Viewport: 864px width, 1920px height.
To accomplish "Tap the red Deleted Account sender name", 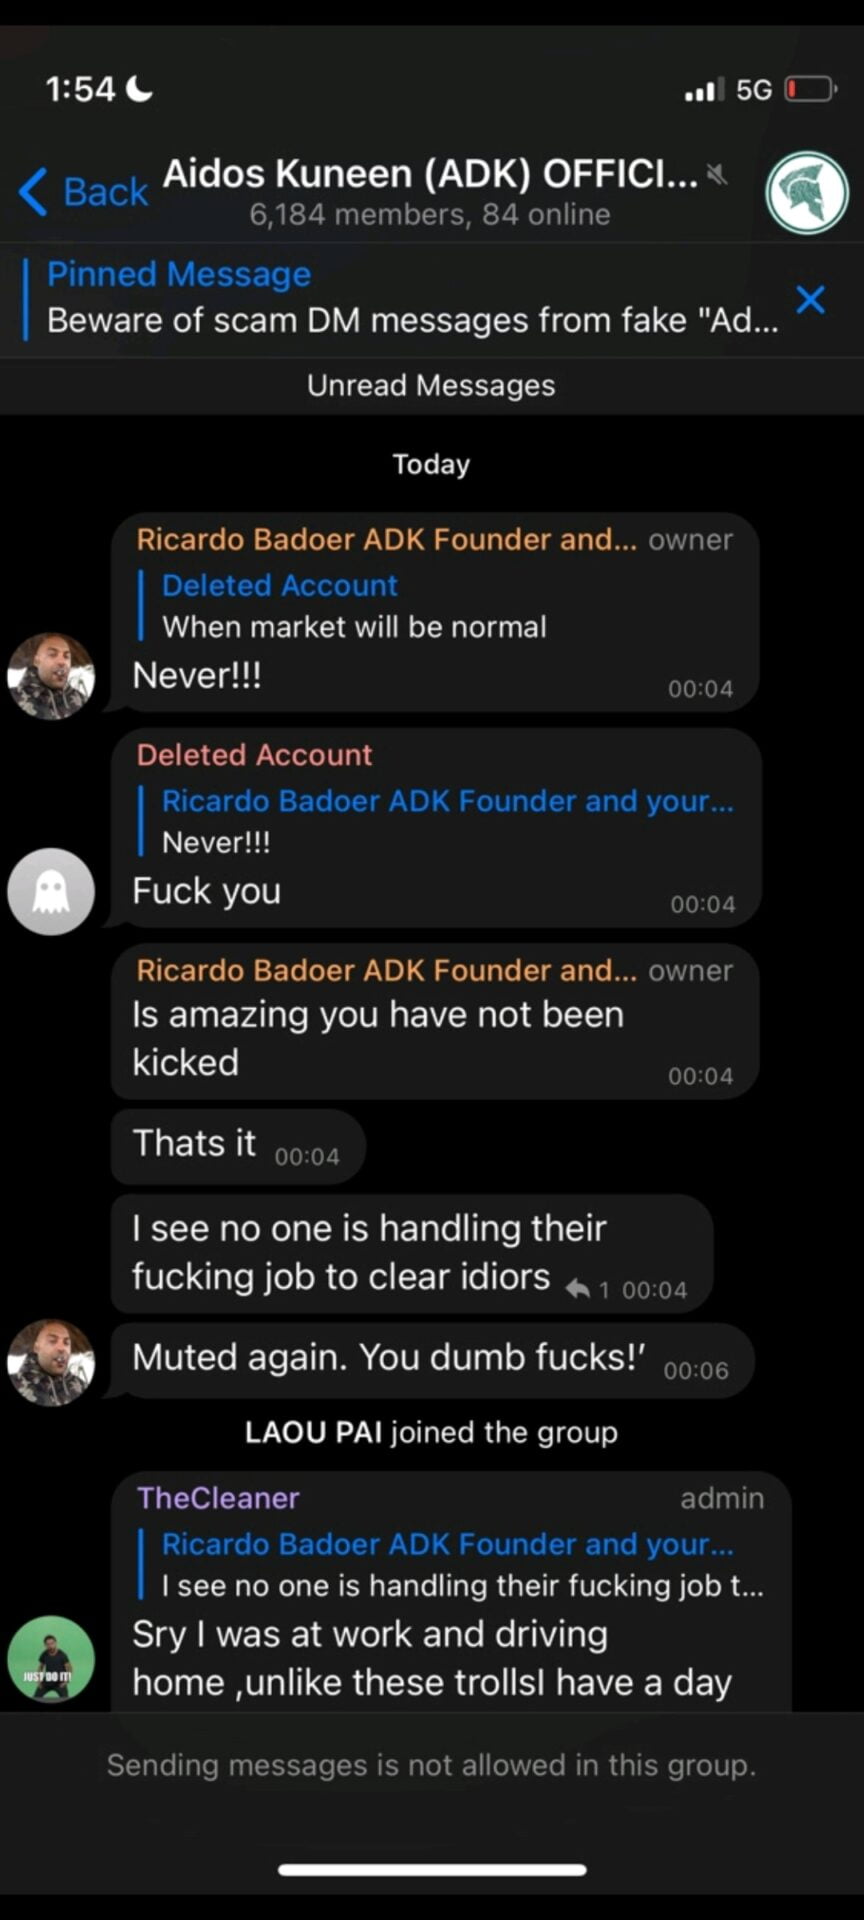I will pos(254,755).
